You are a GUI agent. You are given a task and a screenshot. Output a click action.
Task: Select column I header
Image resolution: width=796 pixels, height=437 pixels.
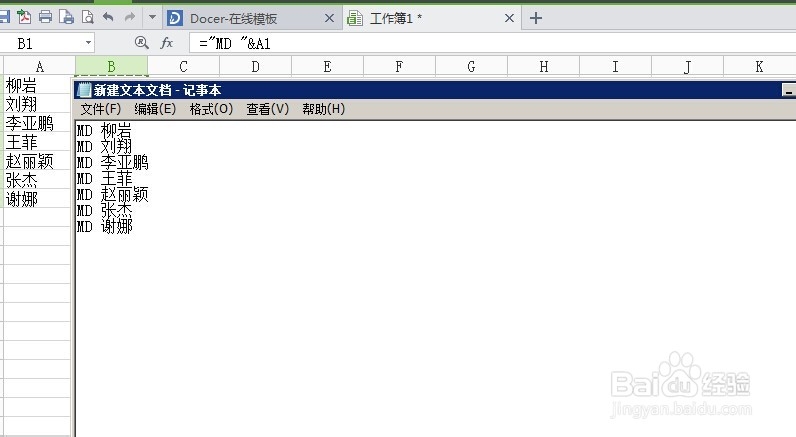coord(615,66)
